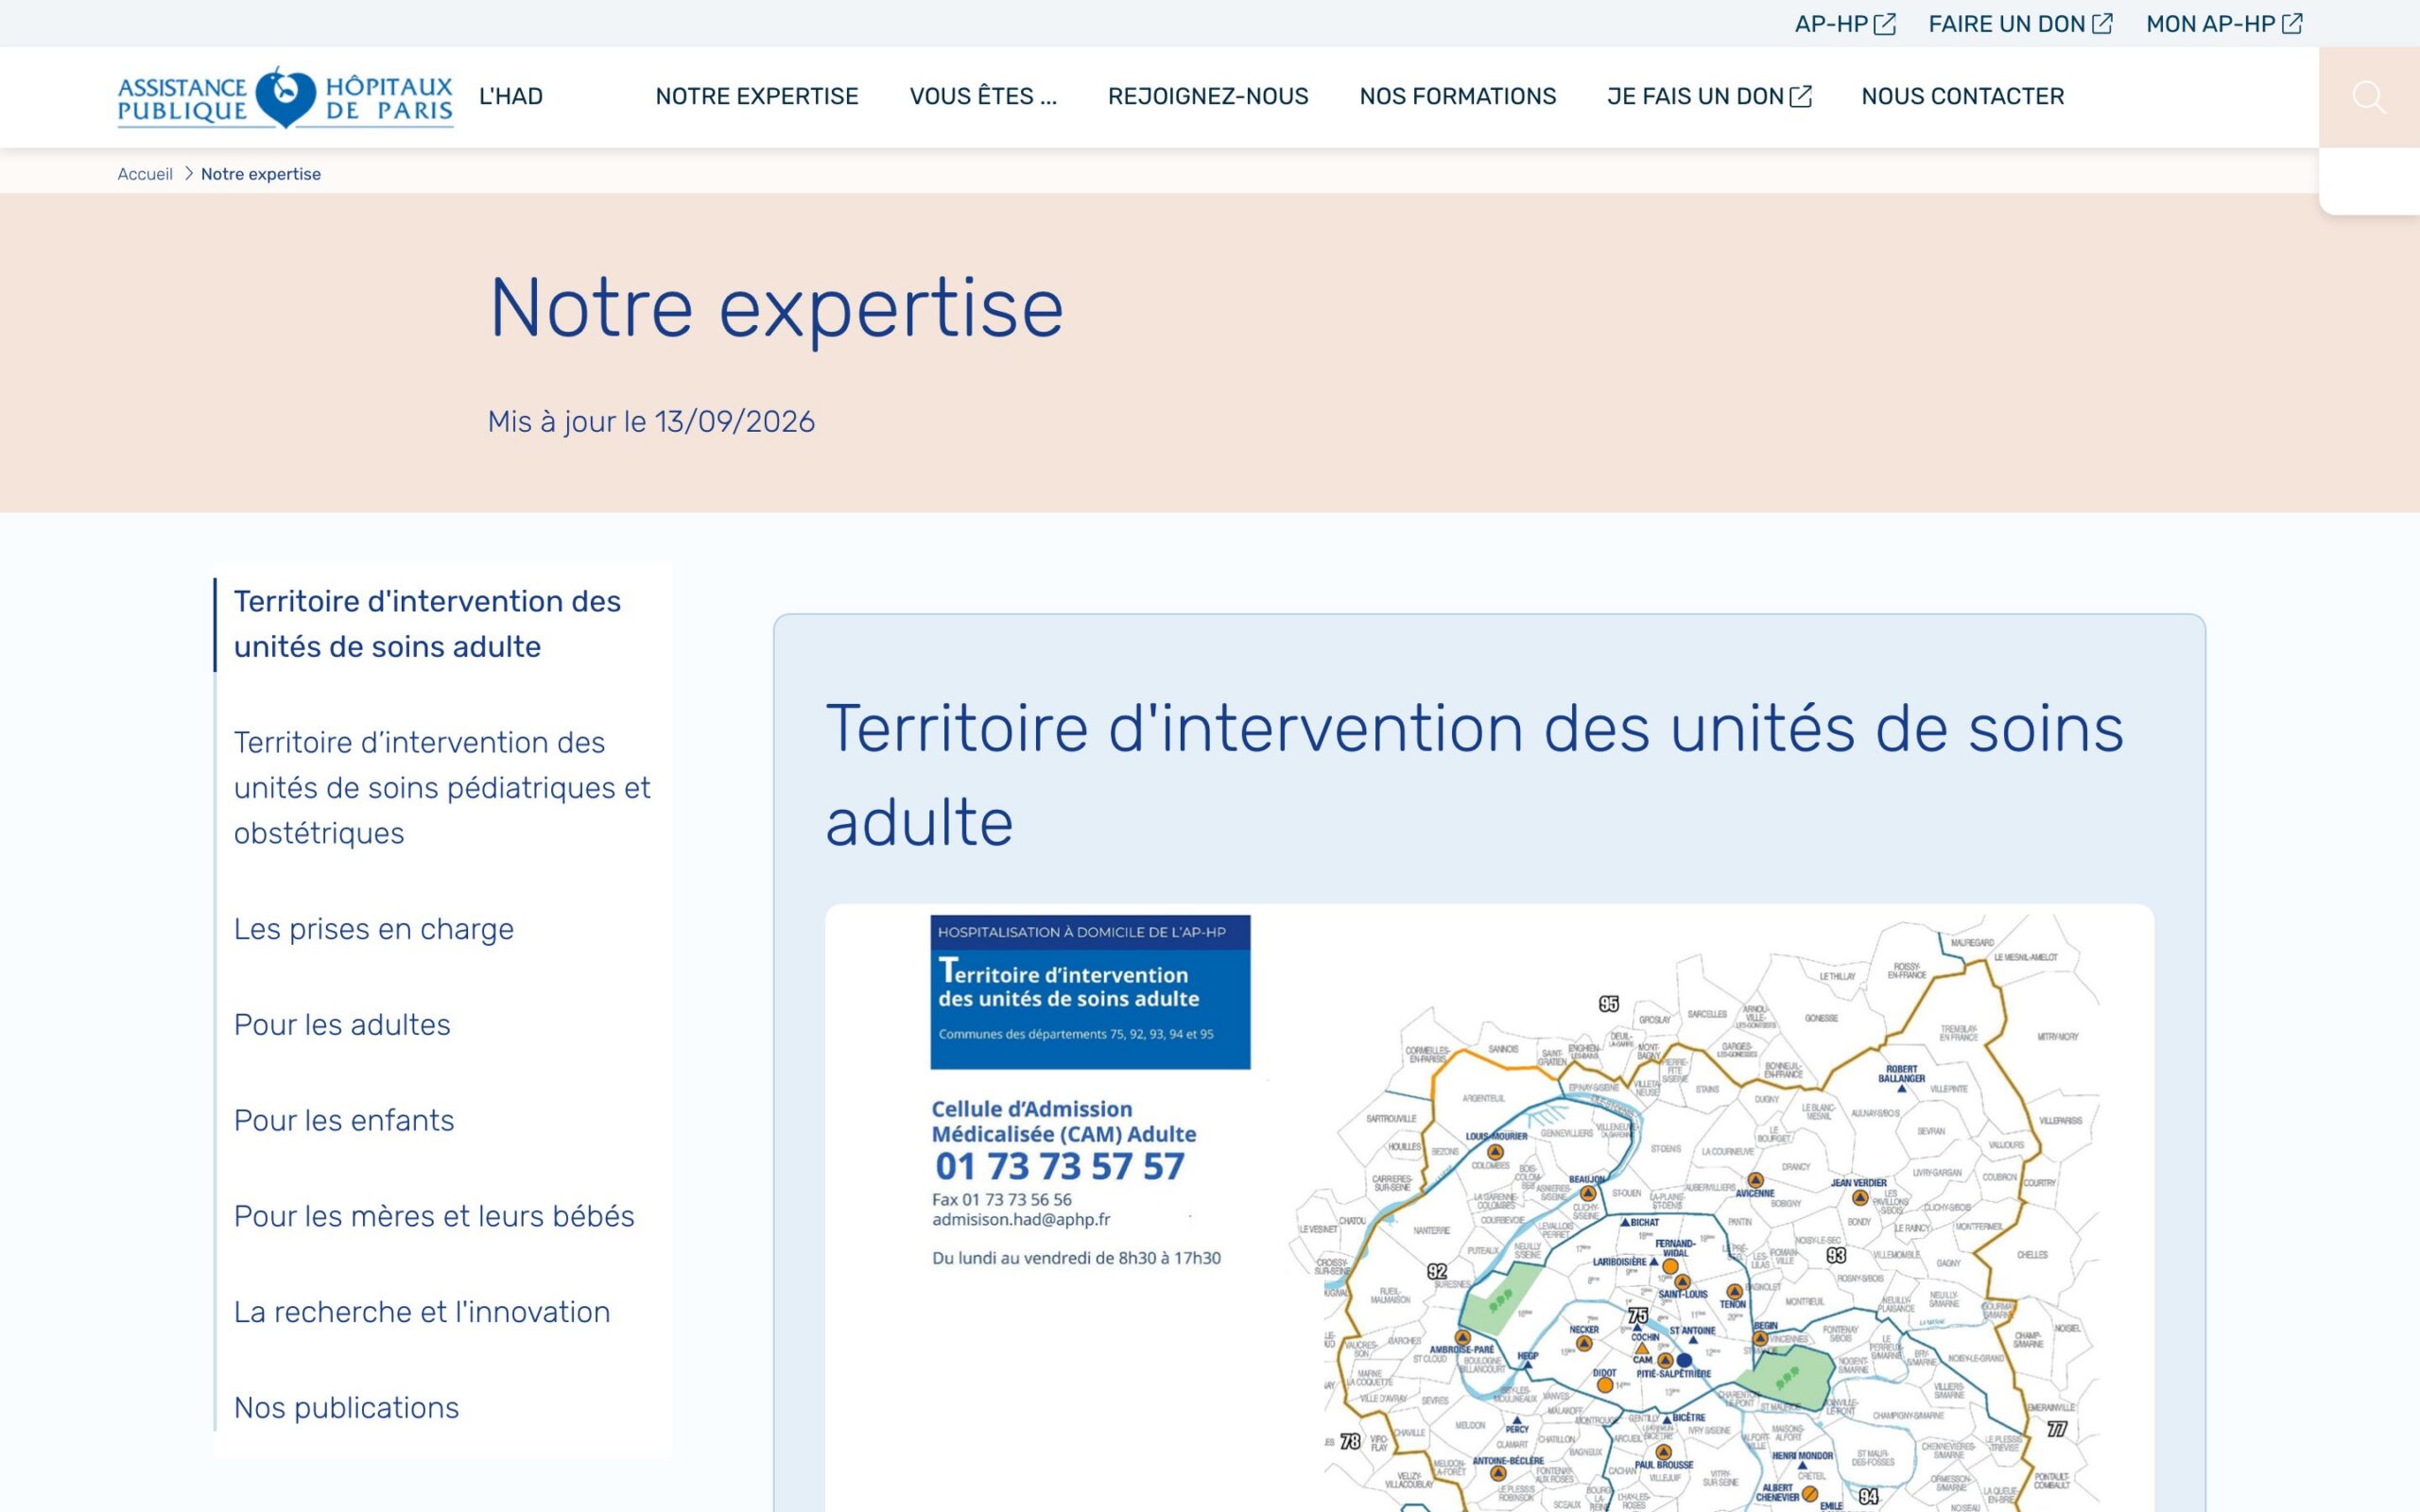Open Nos publications section
Screen dimensions: 2420x1512
click(346, 1408)
